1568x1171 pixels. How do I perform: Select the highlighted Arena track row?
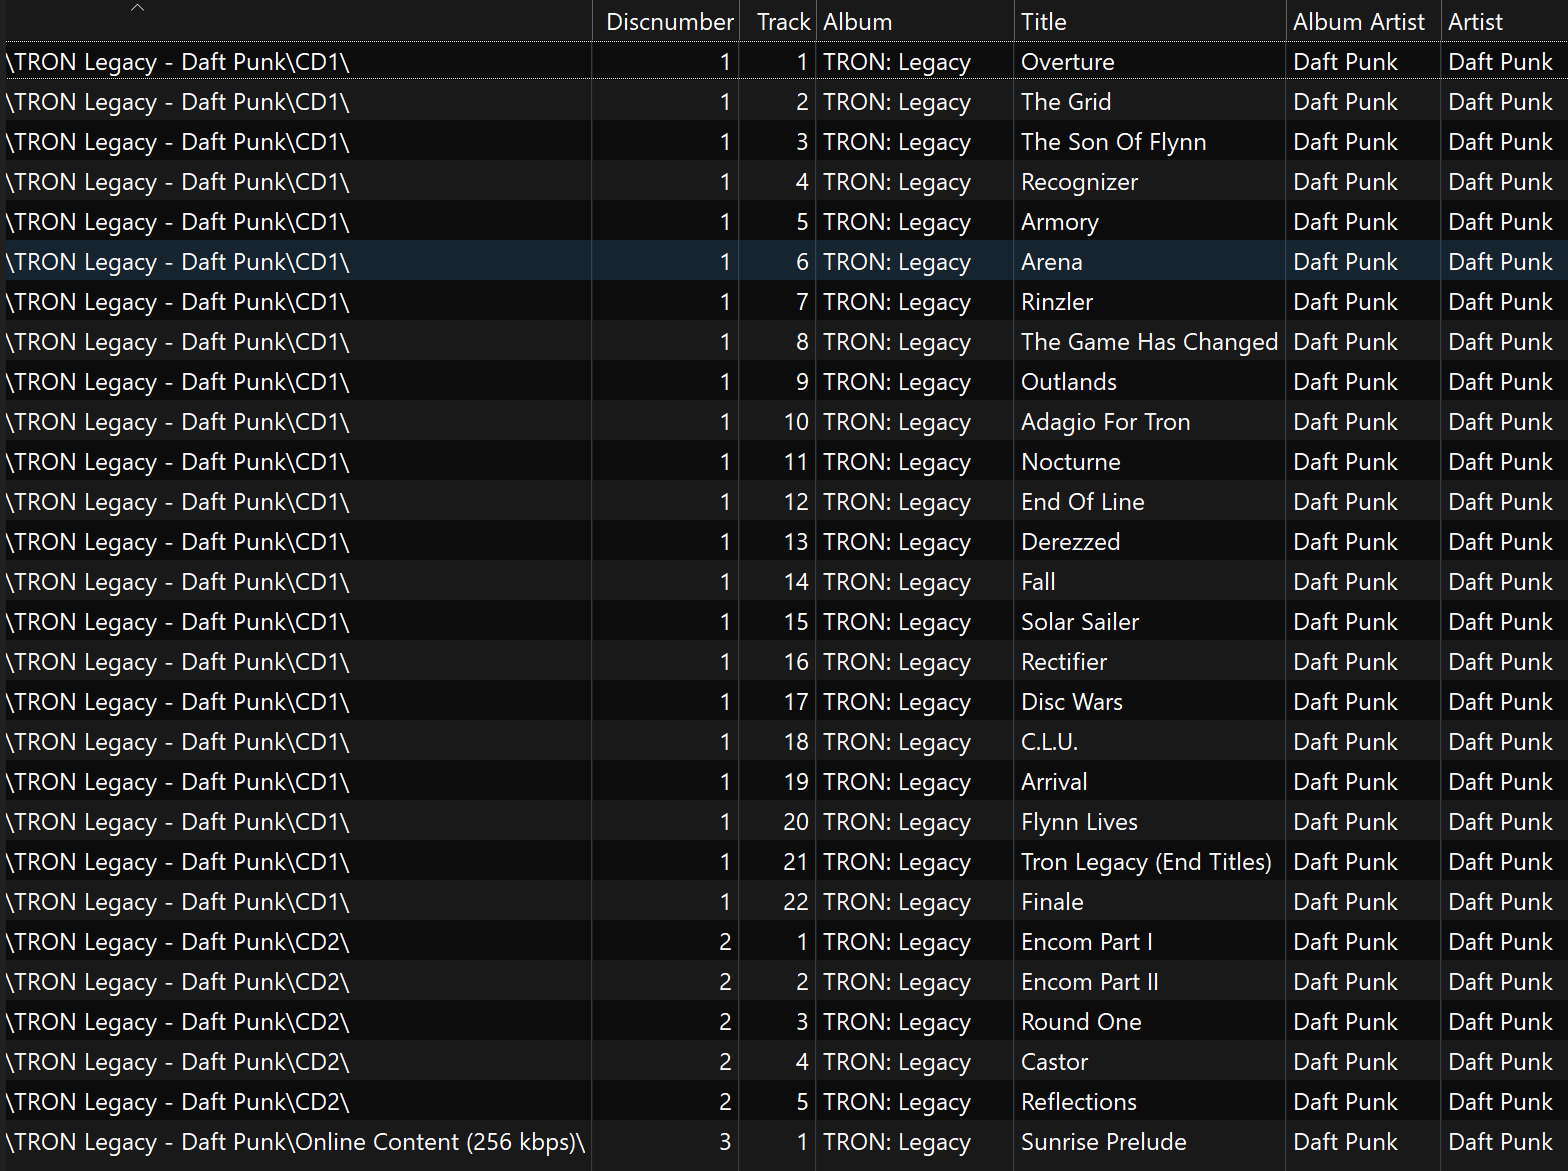click(x=1051, y=262)
